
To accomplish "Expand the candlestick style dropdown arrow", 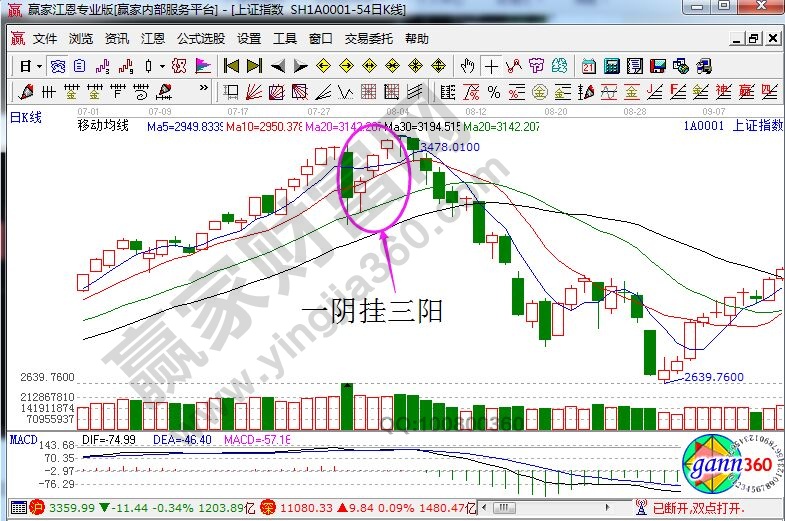I will [161, 67].
